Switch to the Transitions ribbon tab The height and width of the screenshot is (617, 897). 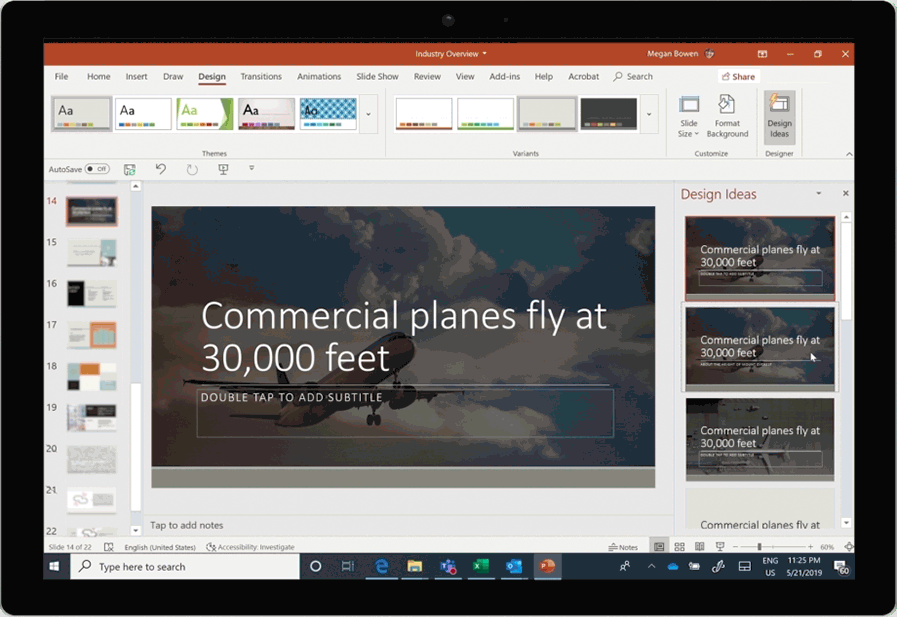(x=261, y=76)
